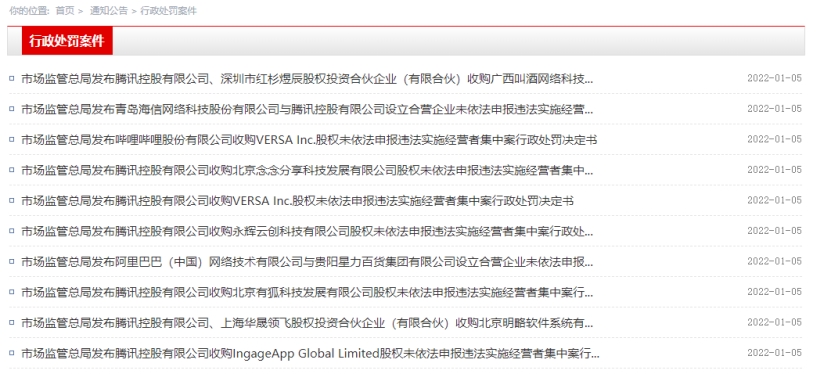The width and height of the screenshot is (831, 374).
Task: Click date 2022-01-05 on 阿里巴巴 row
Action: (774, 261)
